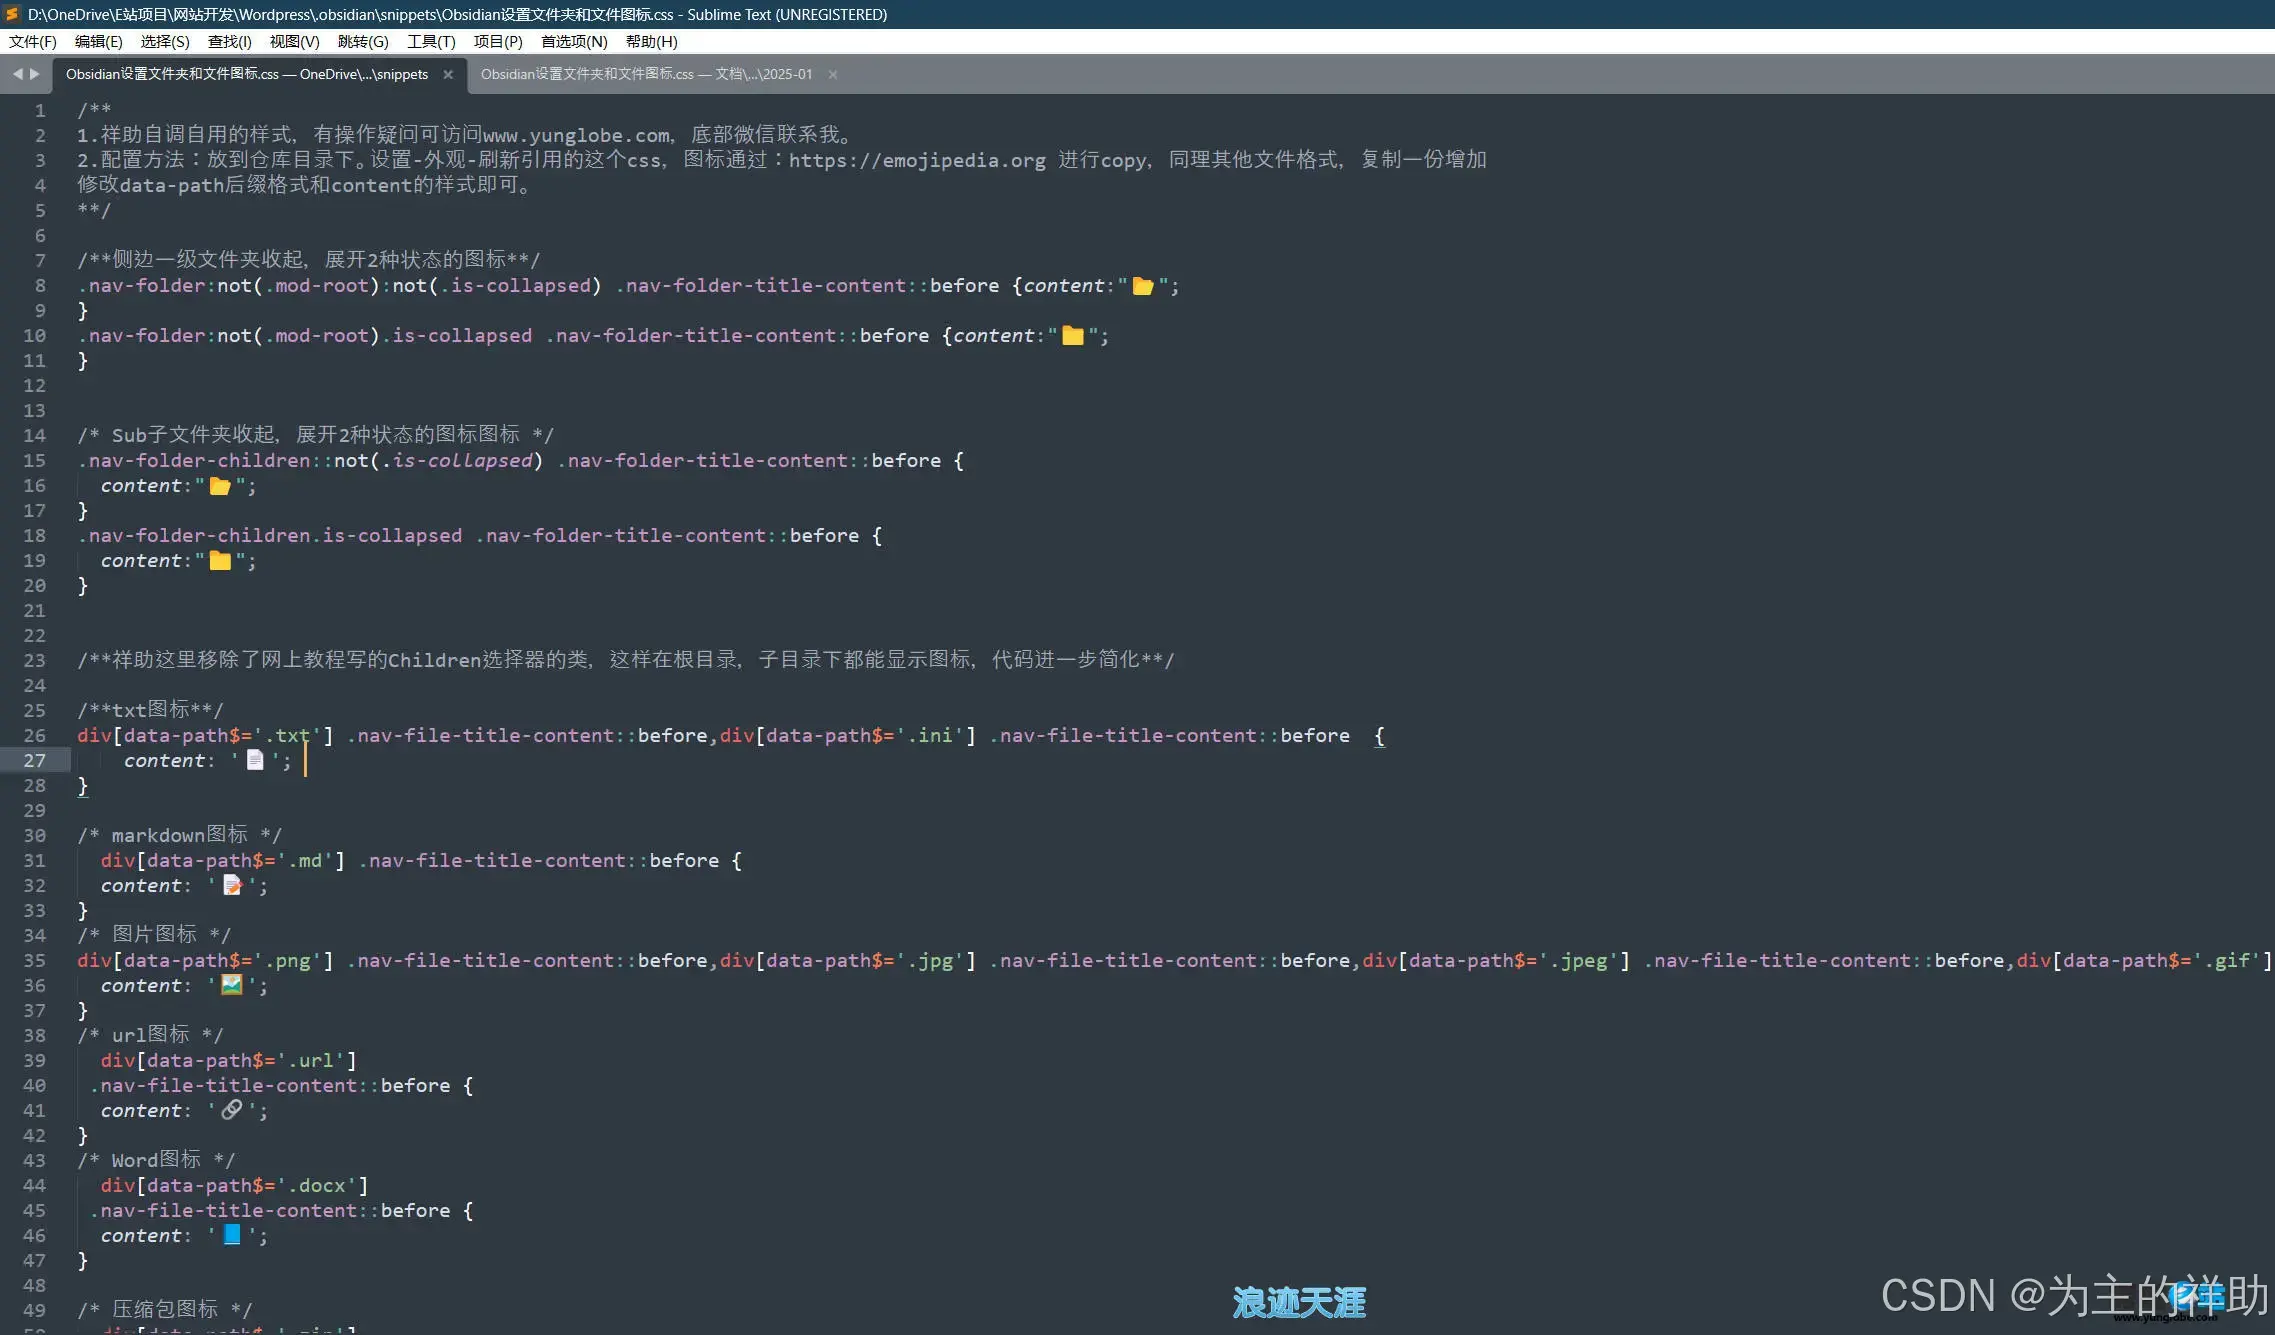2275x1335 pixels.
Task: Click the picture emoji on line 36
Action: 232,985
